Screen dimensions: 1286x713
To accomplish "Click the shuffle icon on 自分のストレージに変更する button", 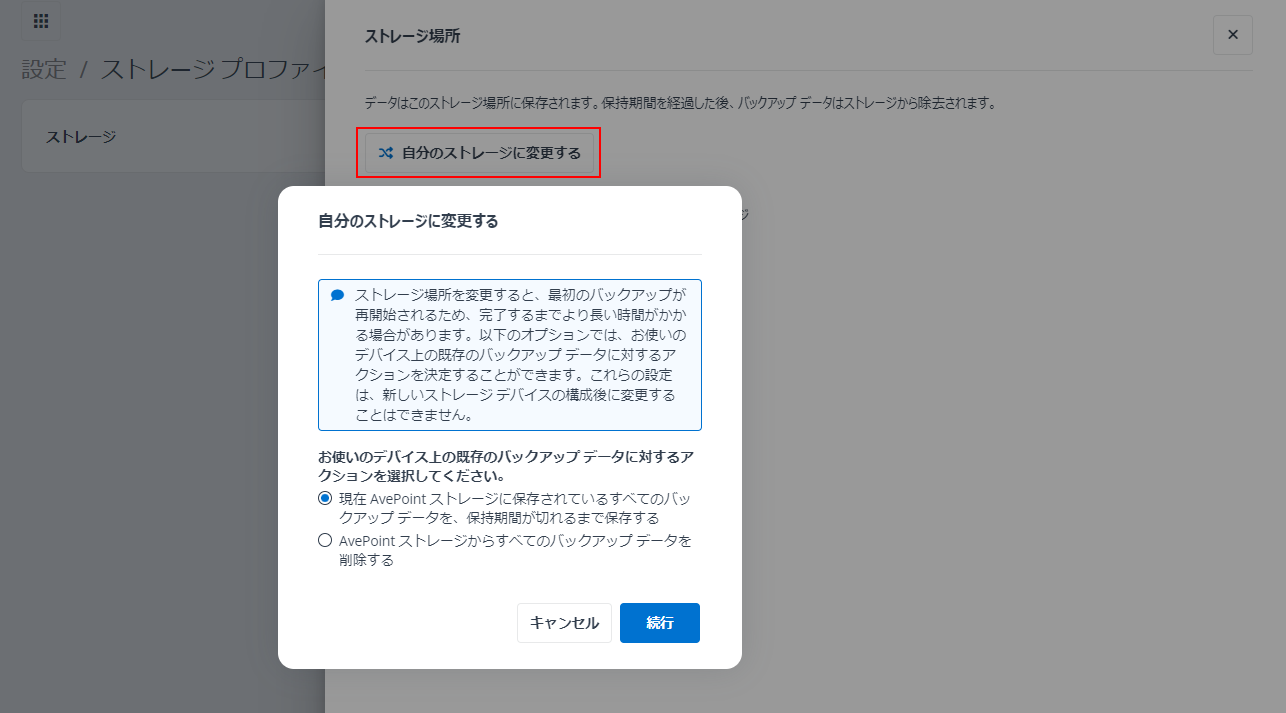I will point(386,153).
